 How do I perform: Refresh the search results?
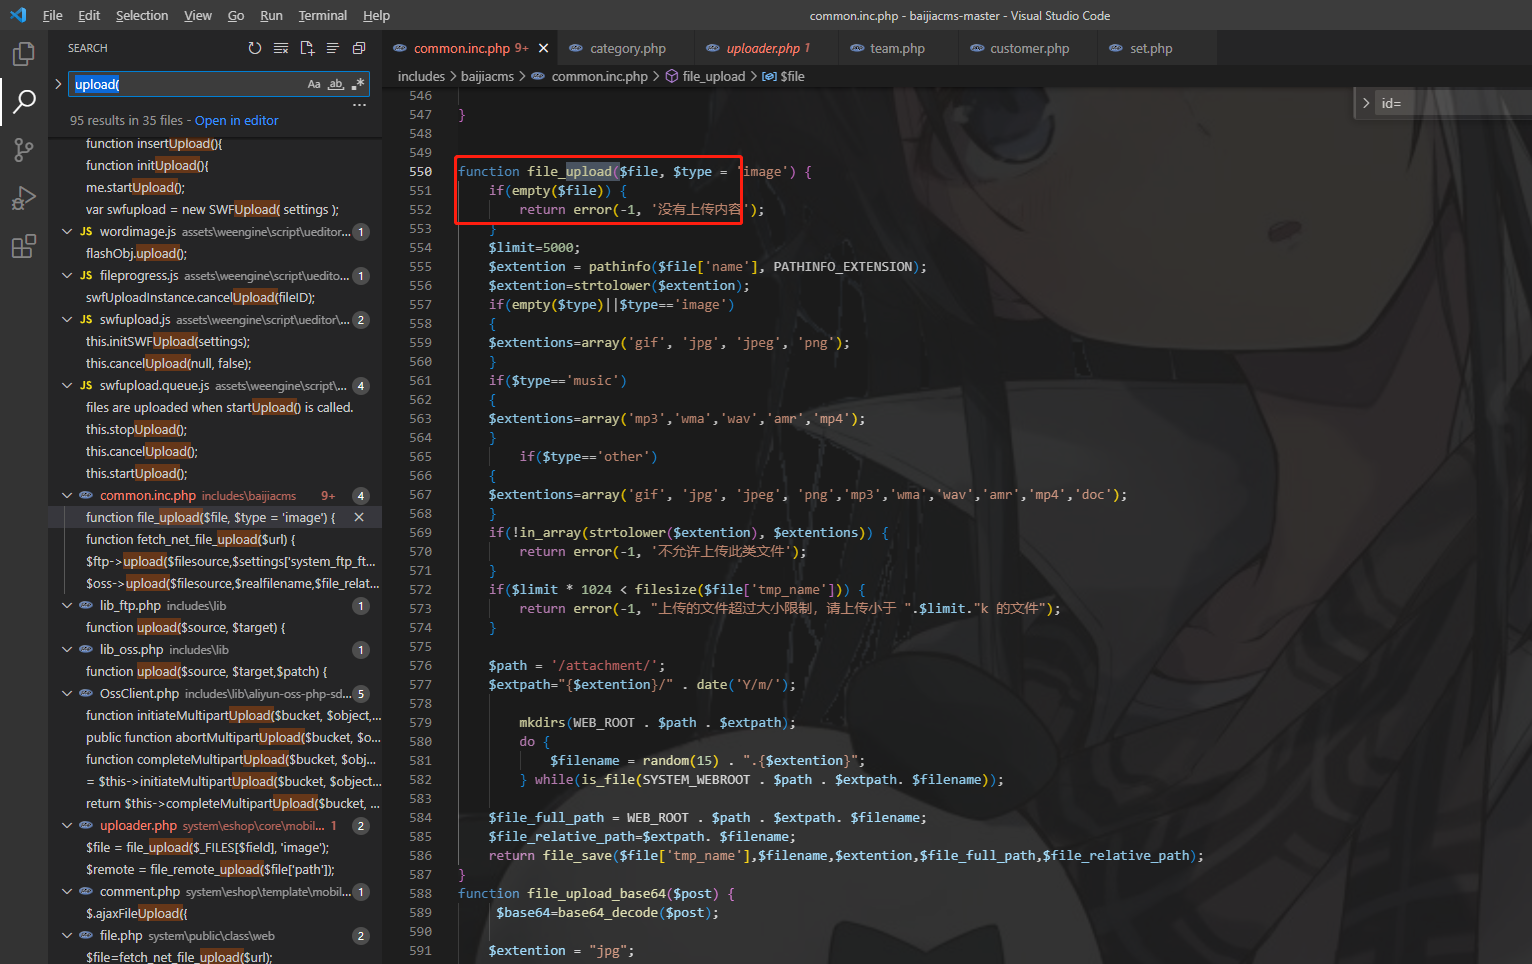(255, 48)
